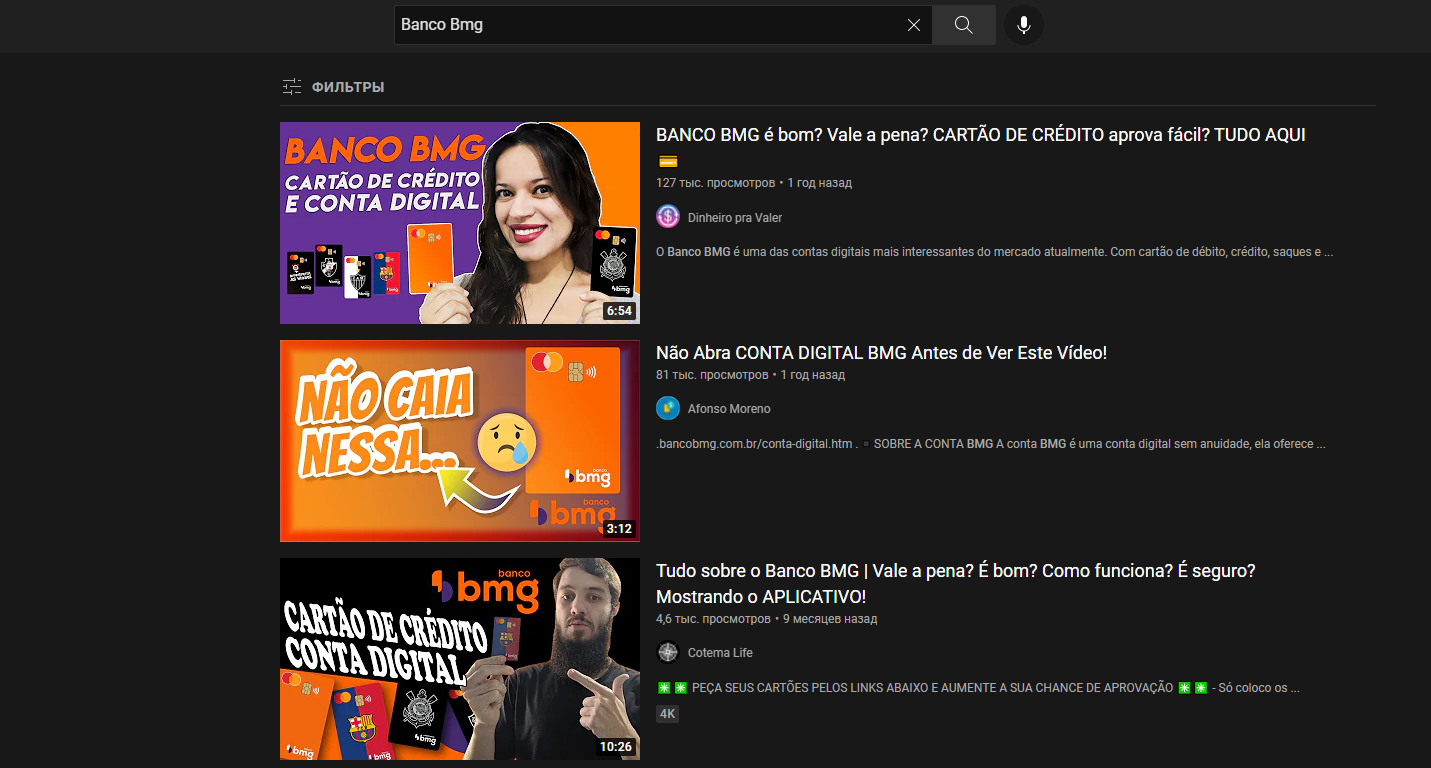
Task: Go to the Dinheiro pra Valer channel name
Action: (735, 218)
